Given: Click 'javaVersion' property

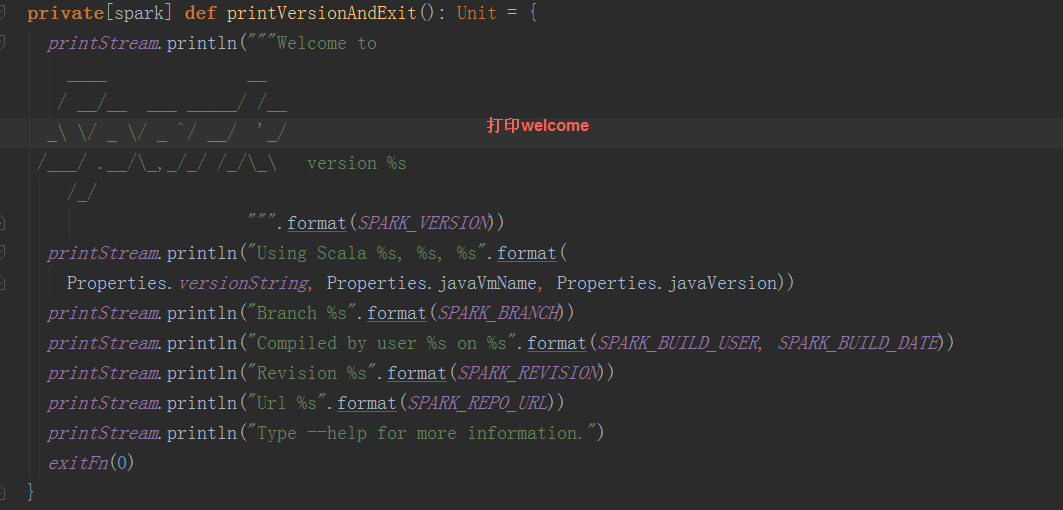Looking at the screenshot, I should click(x=721, y=283).
